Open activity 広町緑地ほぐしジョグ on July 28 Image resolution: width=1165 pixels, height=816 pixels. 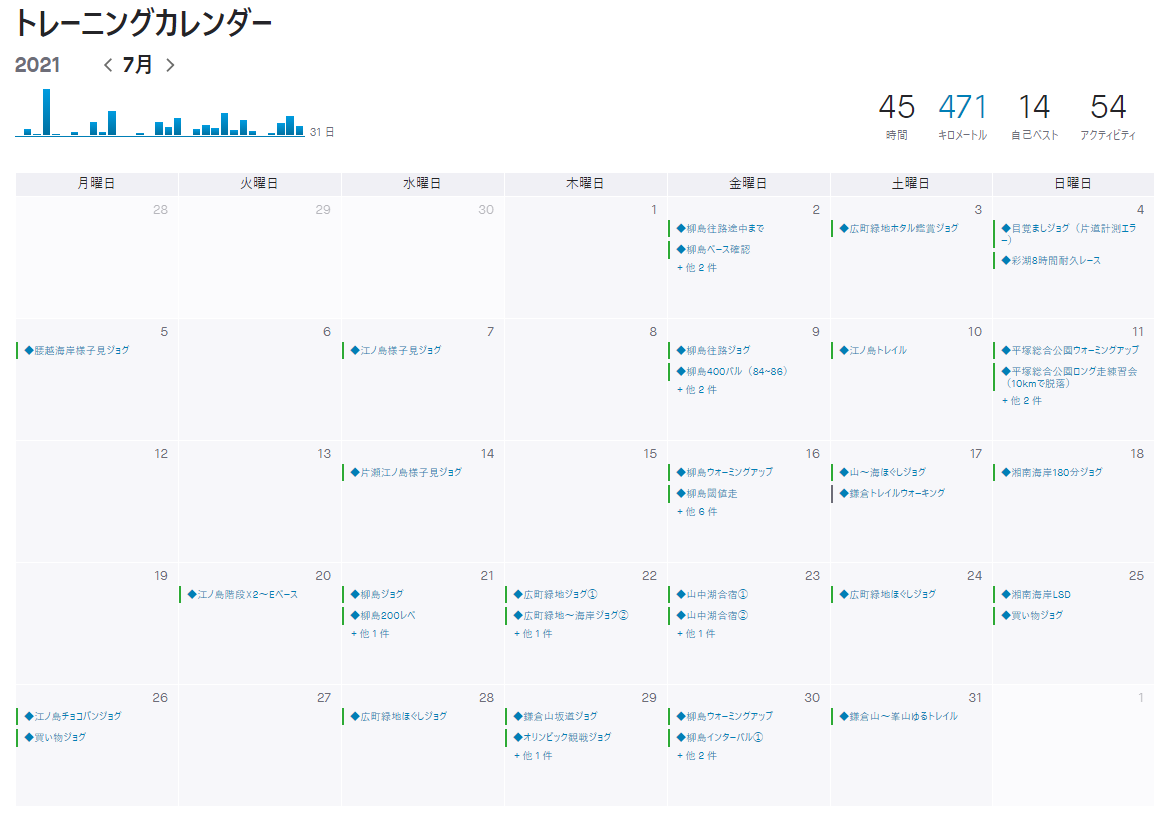tap(399, 716)
